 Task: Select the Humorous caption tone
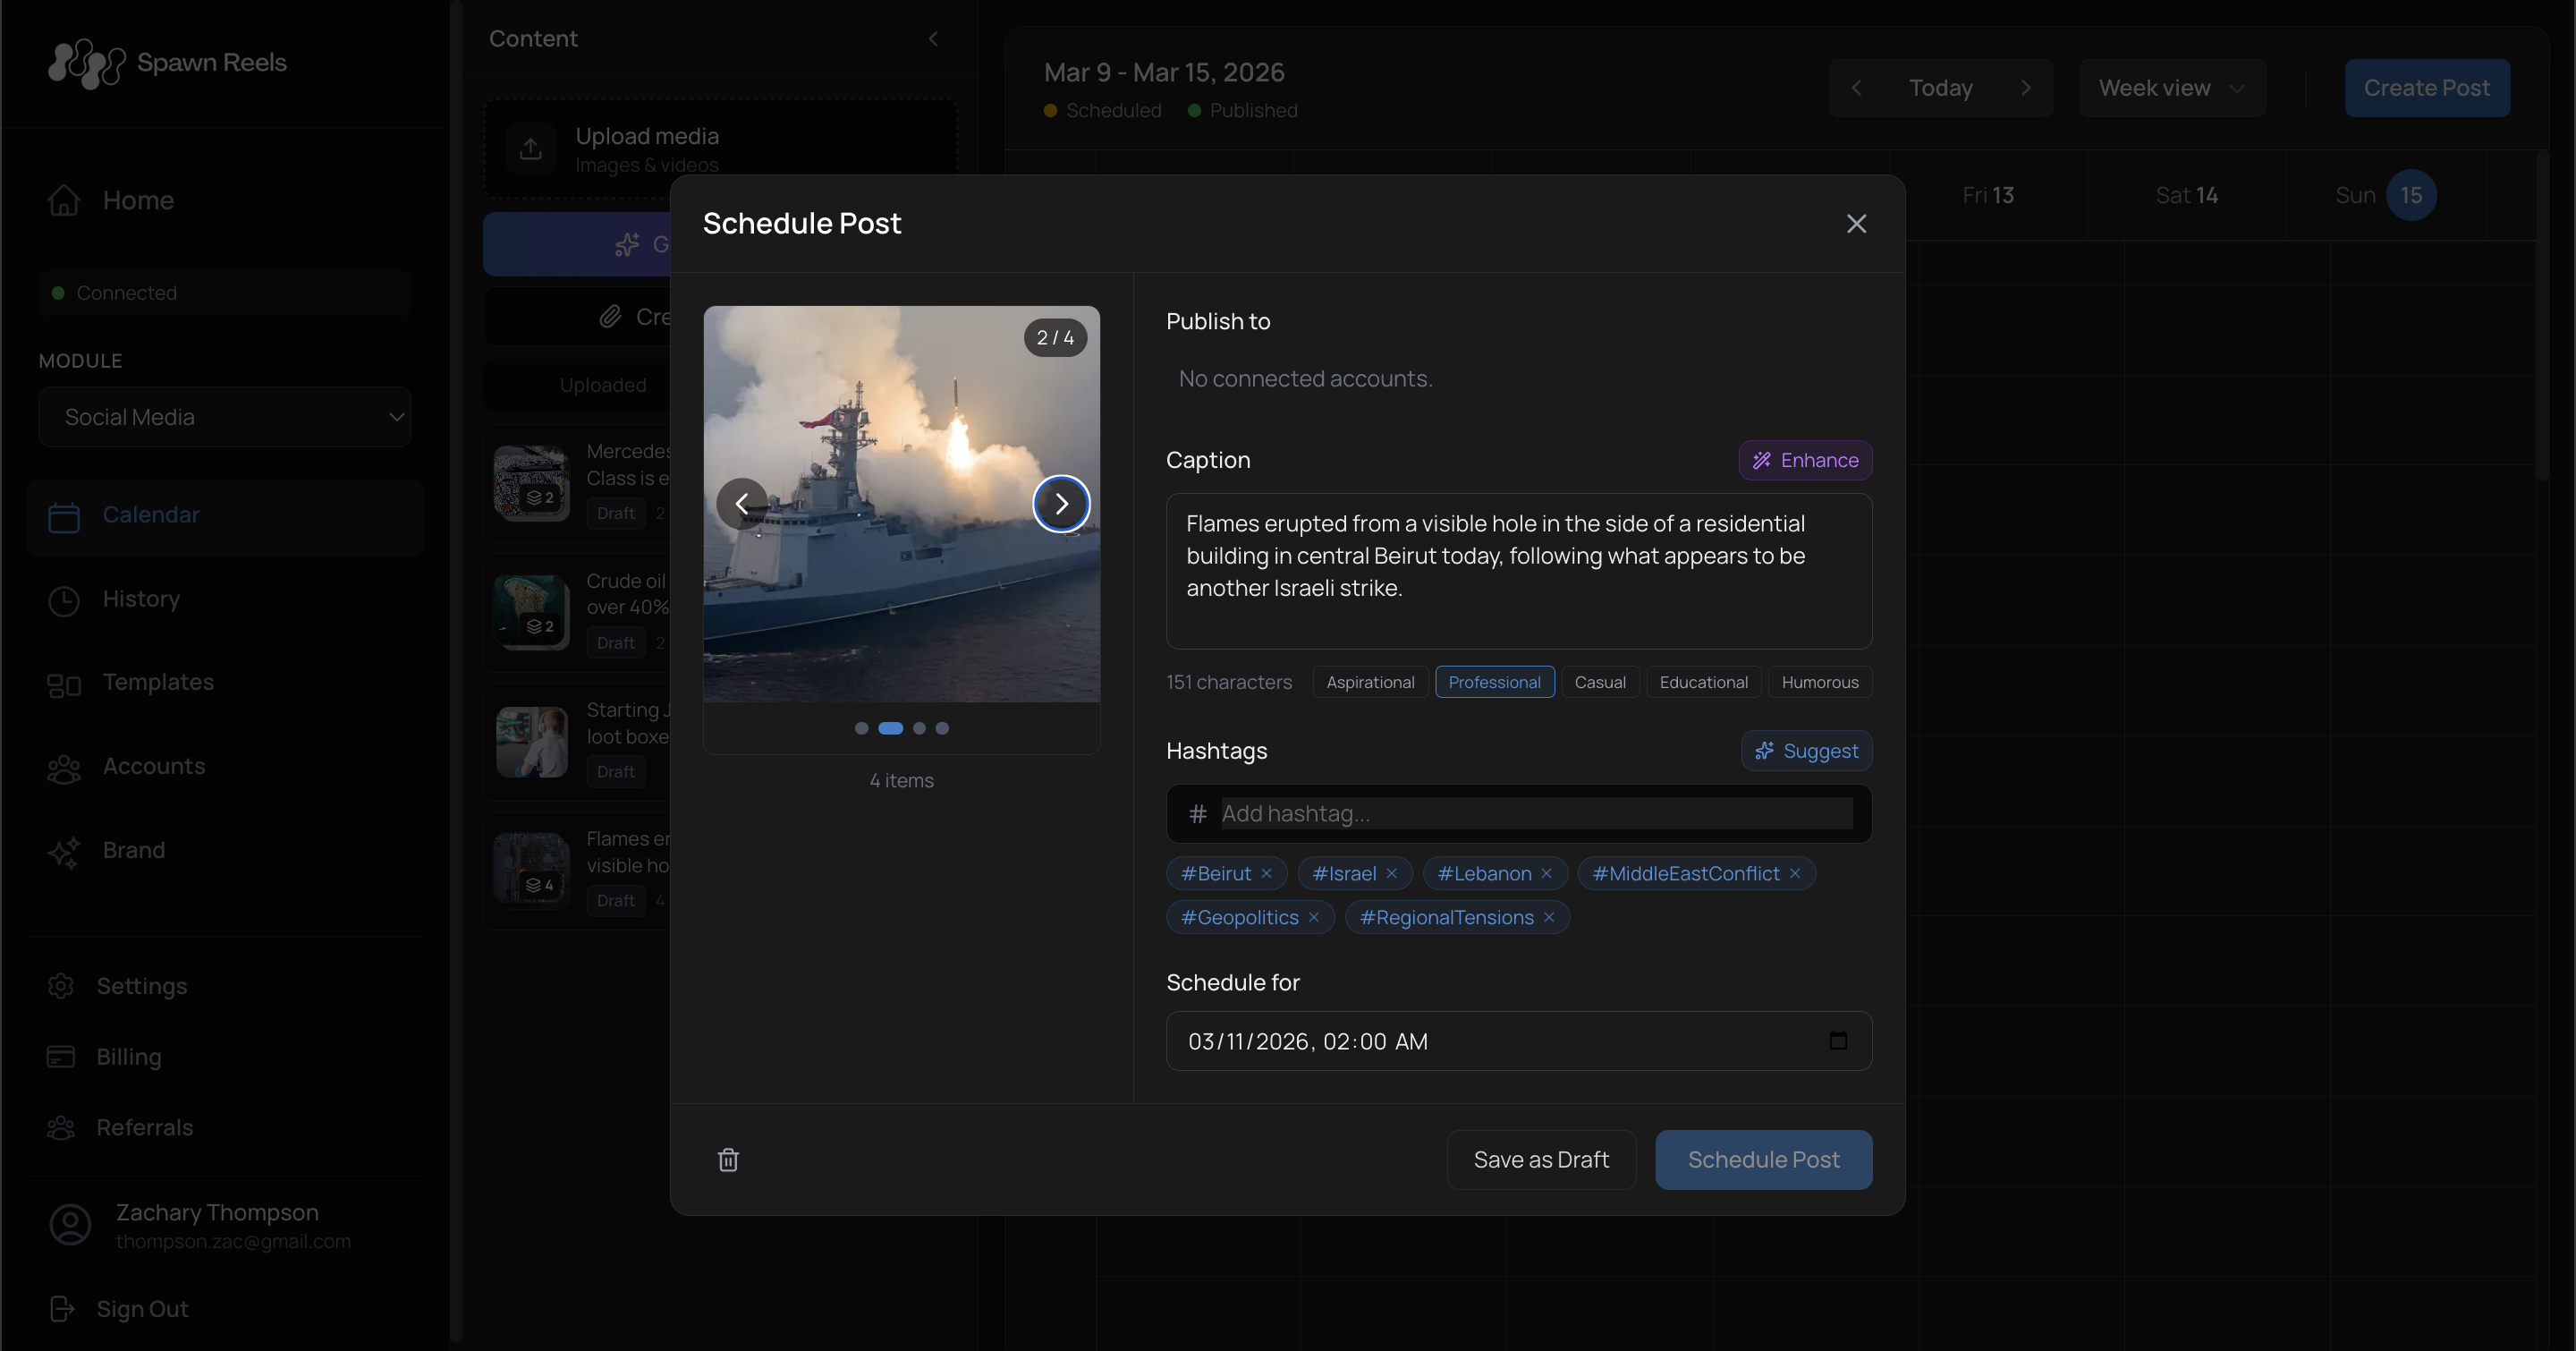1819,682
